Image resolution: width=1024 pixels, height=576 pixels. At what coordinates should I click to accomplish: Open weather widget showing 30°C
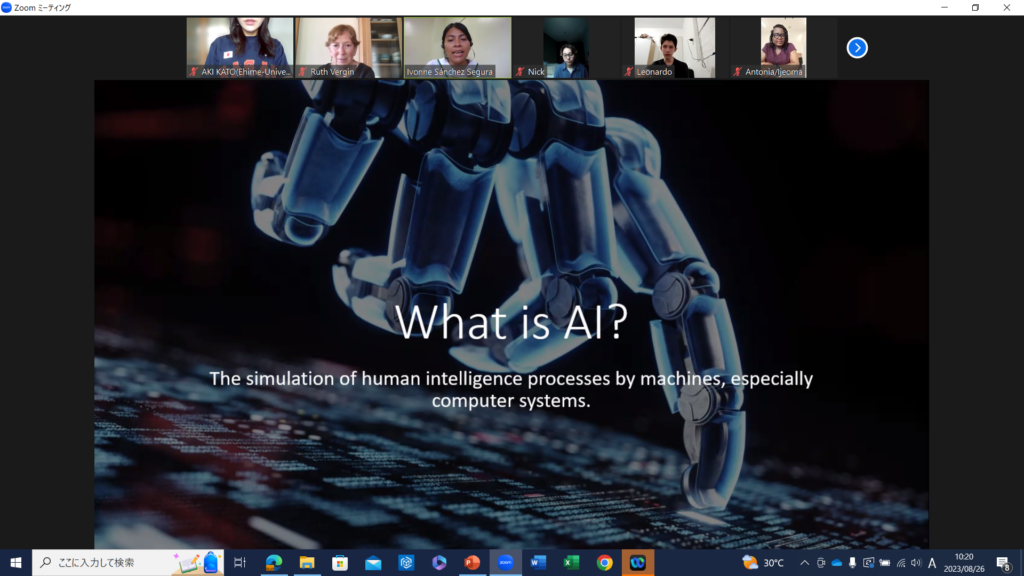[763, 562]
